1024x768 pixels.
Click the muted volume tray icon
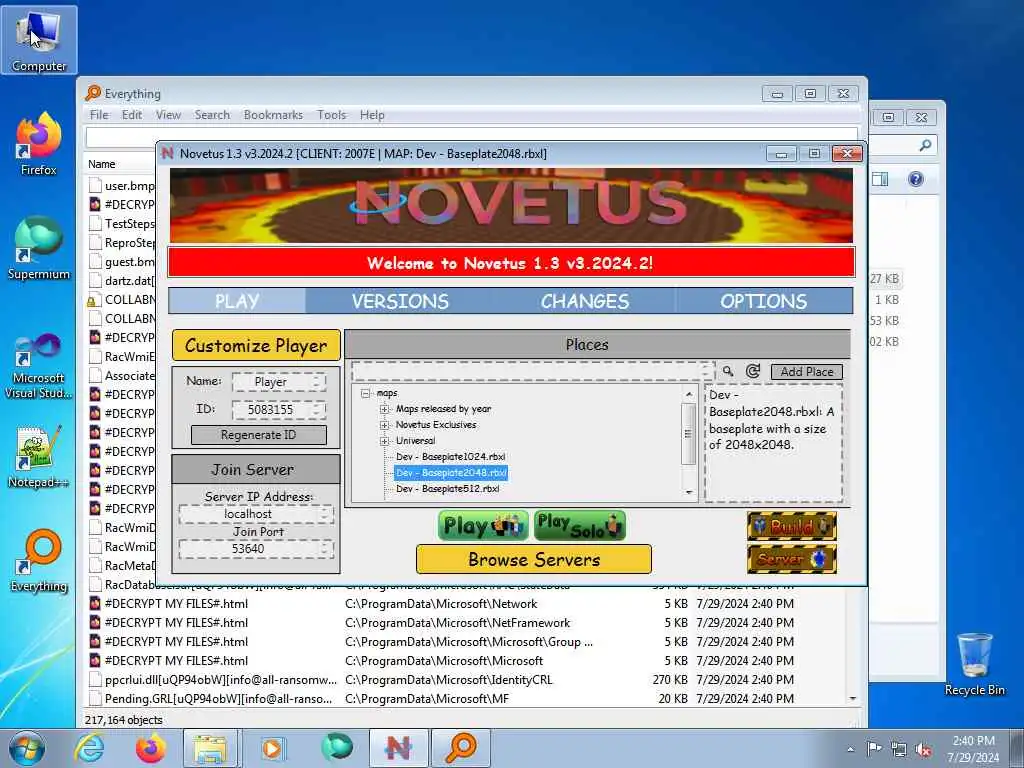pos(923,749)
